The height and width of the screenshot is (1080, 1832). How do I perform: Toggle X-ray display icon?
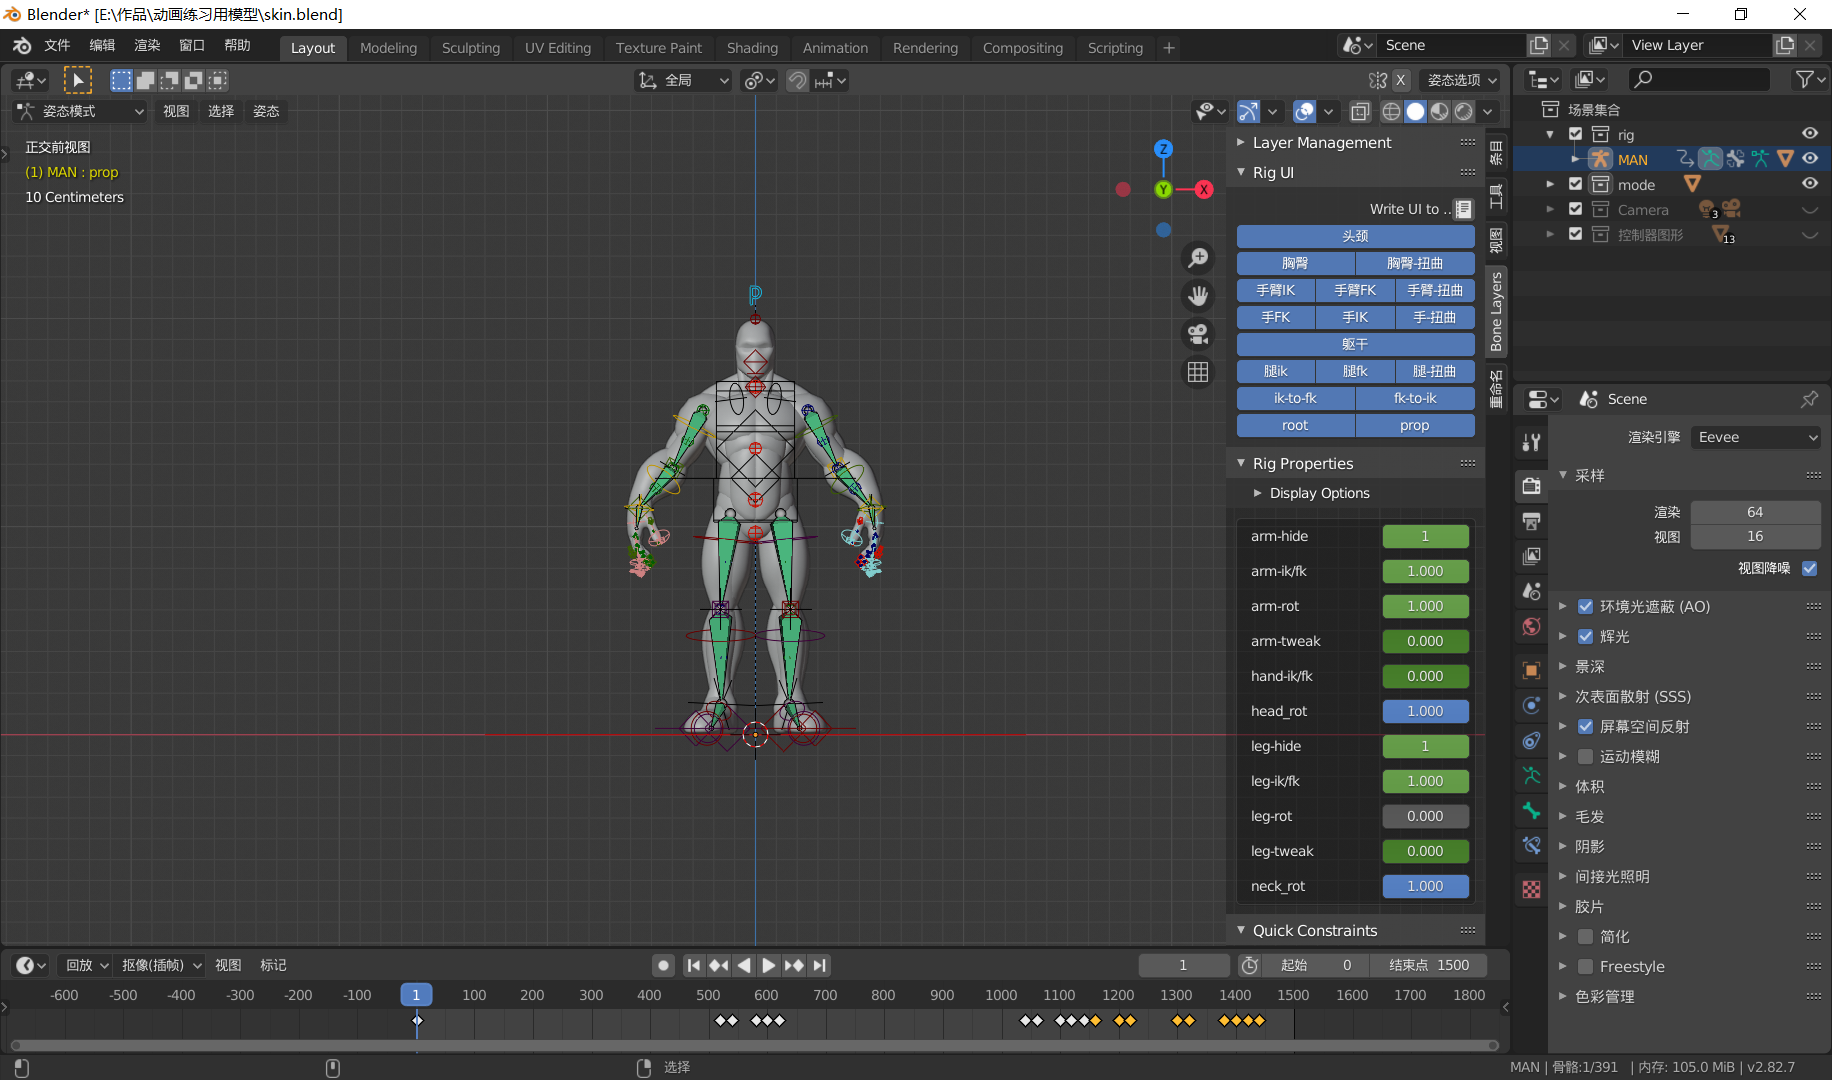(1360, 111)
